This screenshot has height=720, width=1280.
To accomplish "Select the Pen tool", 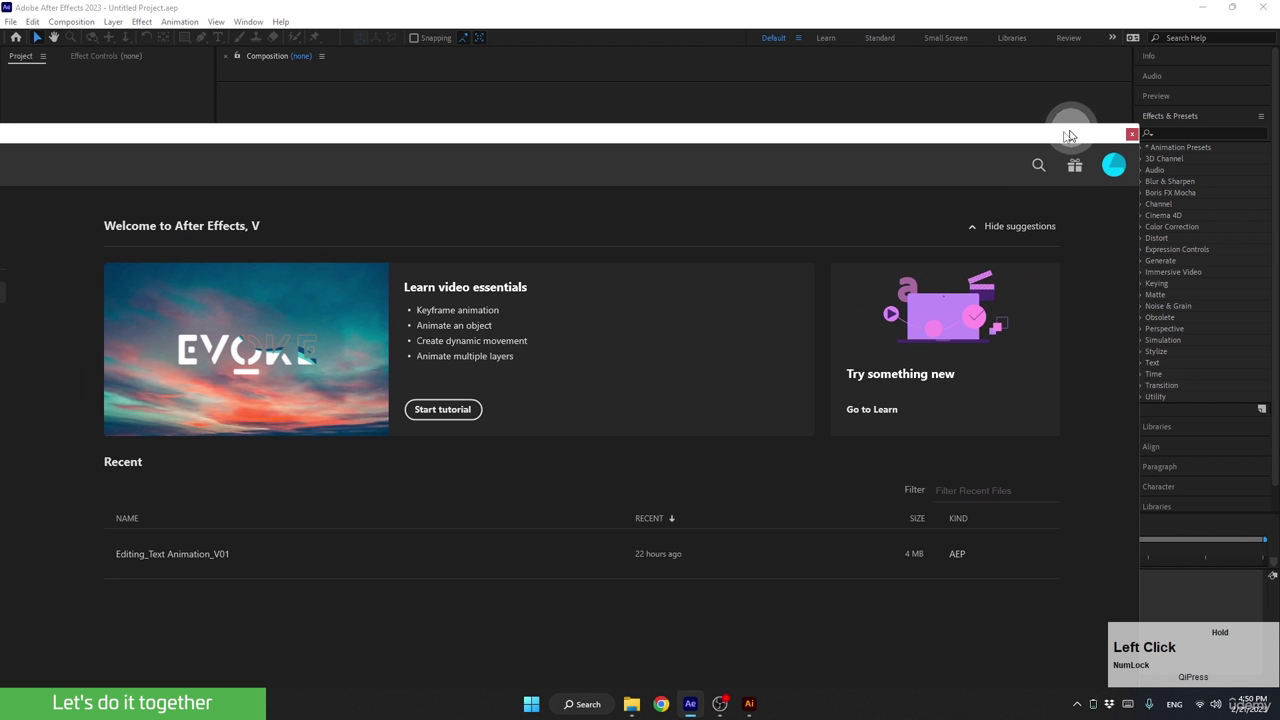I will coord(201,37).
